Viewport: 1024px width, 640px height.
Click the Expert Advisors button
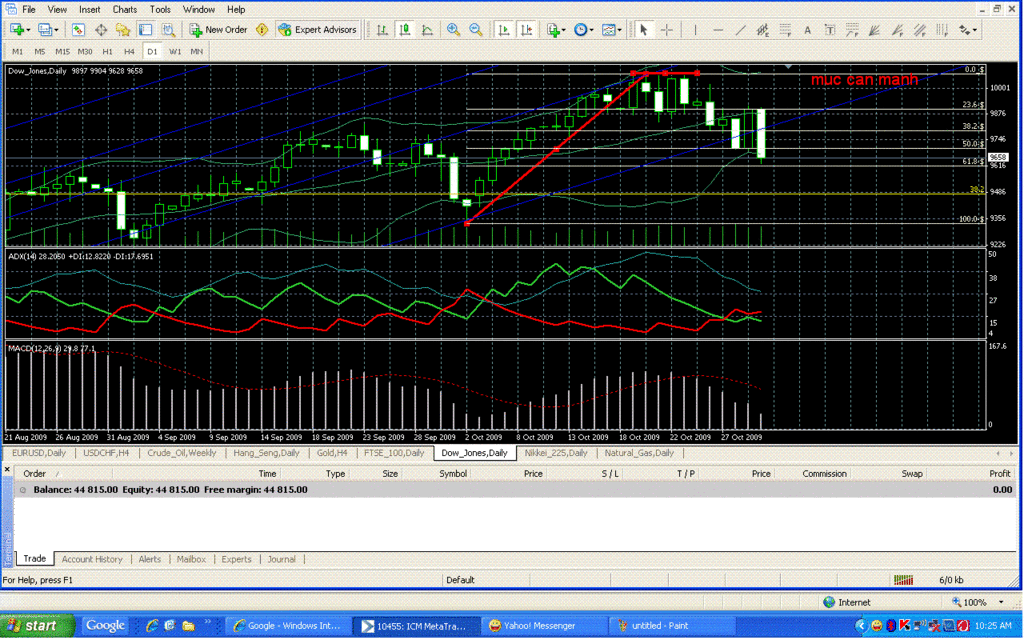point(317,30)
